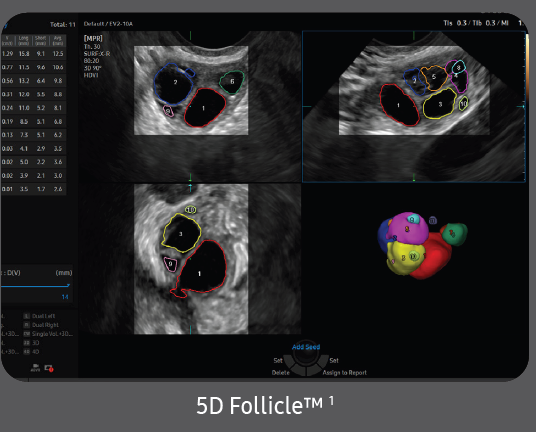Viewport: 536px width, 432px height.
Task: Click the camera icon at bottom left
Action: 35,368
